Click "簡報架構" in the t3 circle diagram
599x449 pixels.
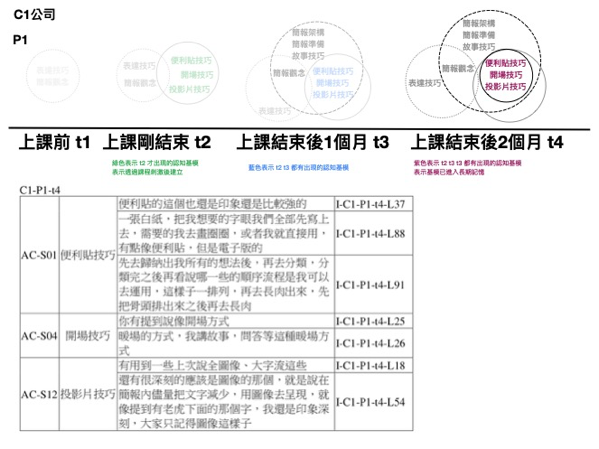click(308, 32)
